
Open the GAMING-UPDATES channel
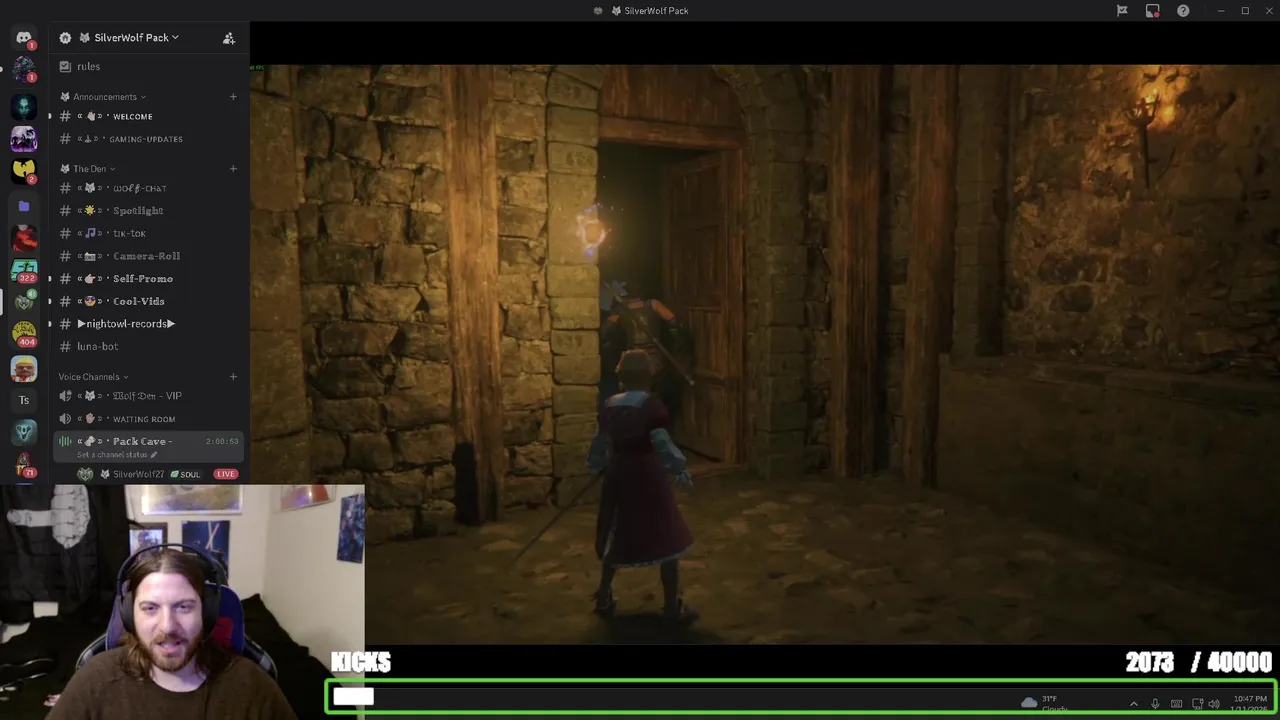point(145,139)
